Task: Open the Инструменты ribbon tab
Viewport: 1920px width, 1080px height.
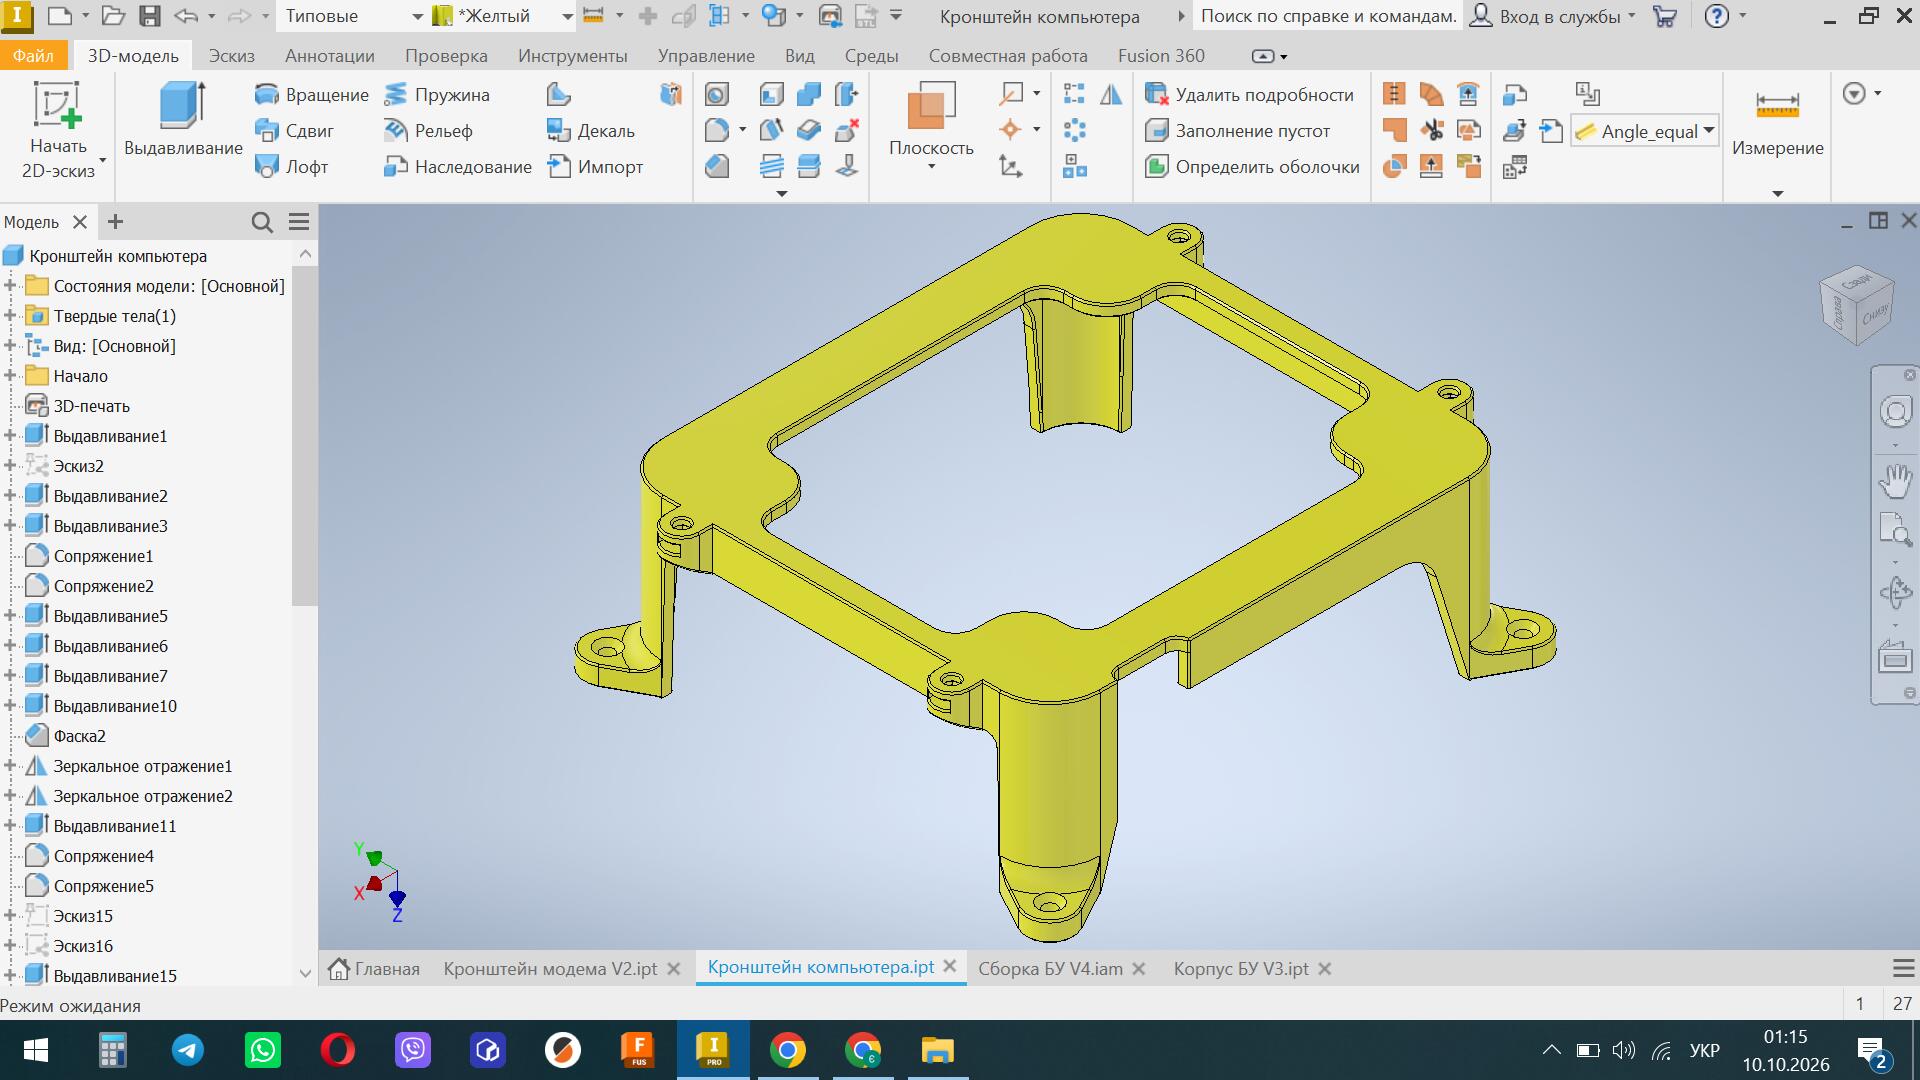Action: click(572, 56)
